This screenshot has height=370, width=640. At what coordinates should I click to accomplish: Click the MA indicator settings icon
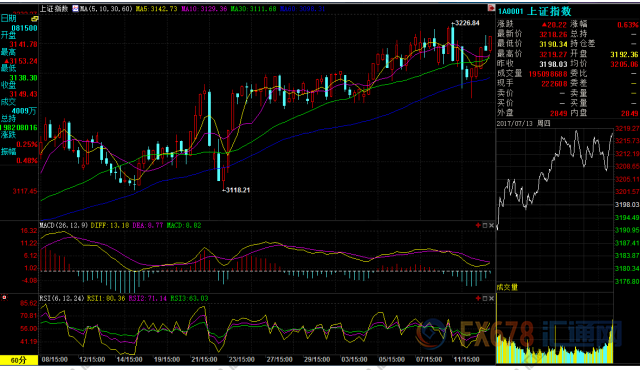tap(75, 9)
